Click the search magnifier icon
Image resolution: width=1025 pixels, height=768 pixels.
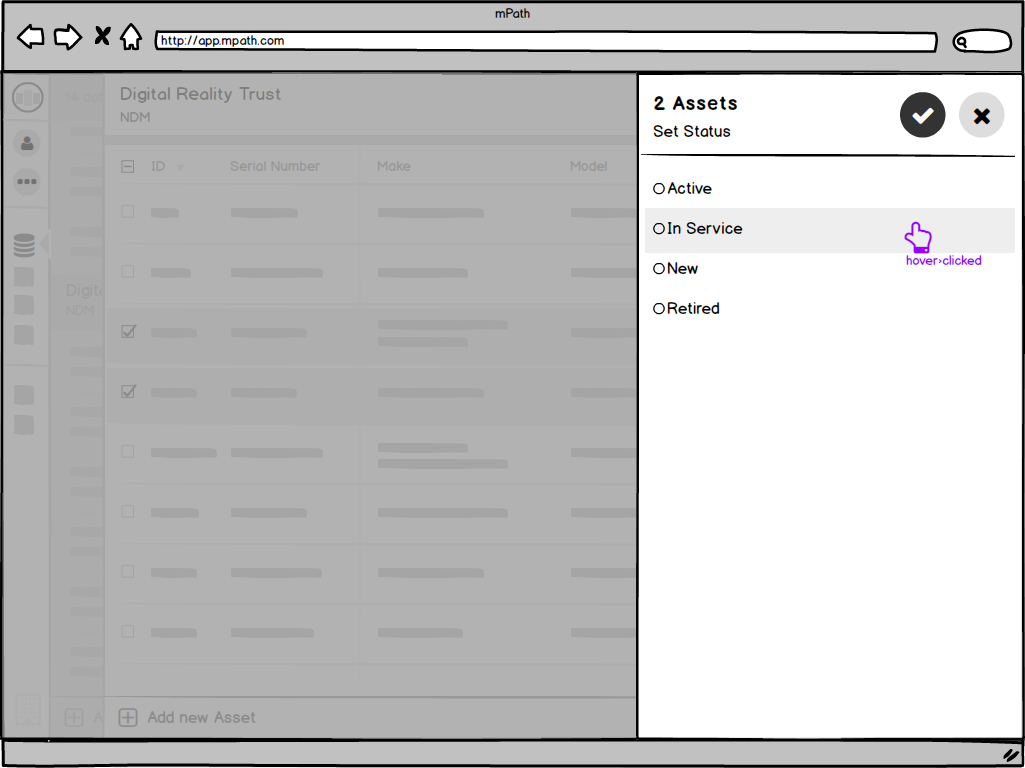click(963, 41)
